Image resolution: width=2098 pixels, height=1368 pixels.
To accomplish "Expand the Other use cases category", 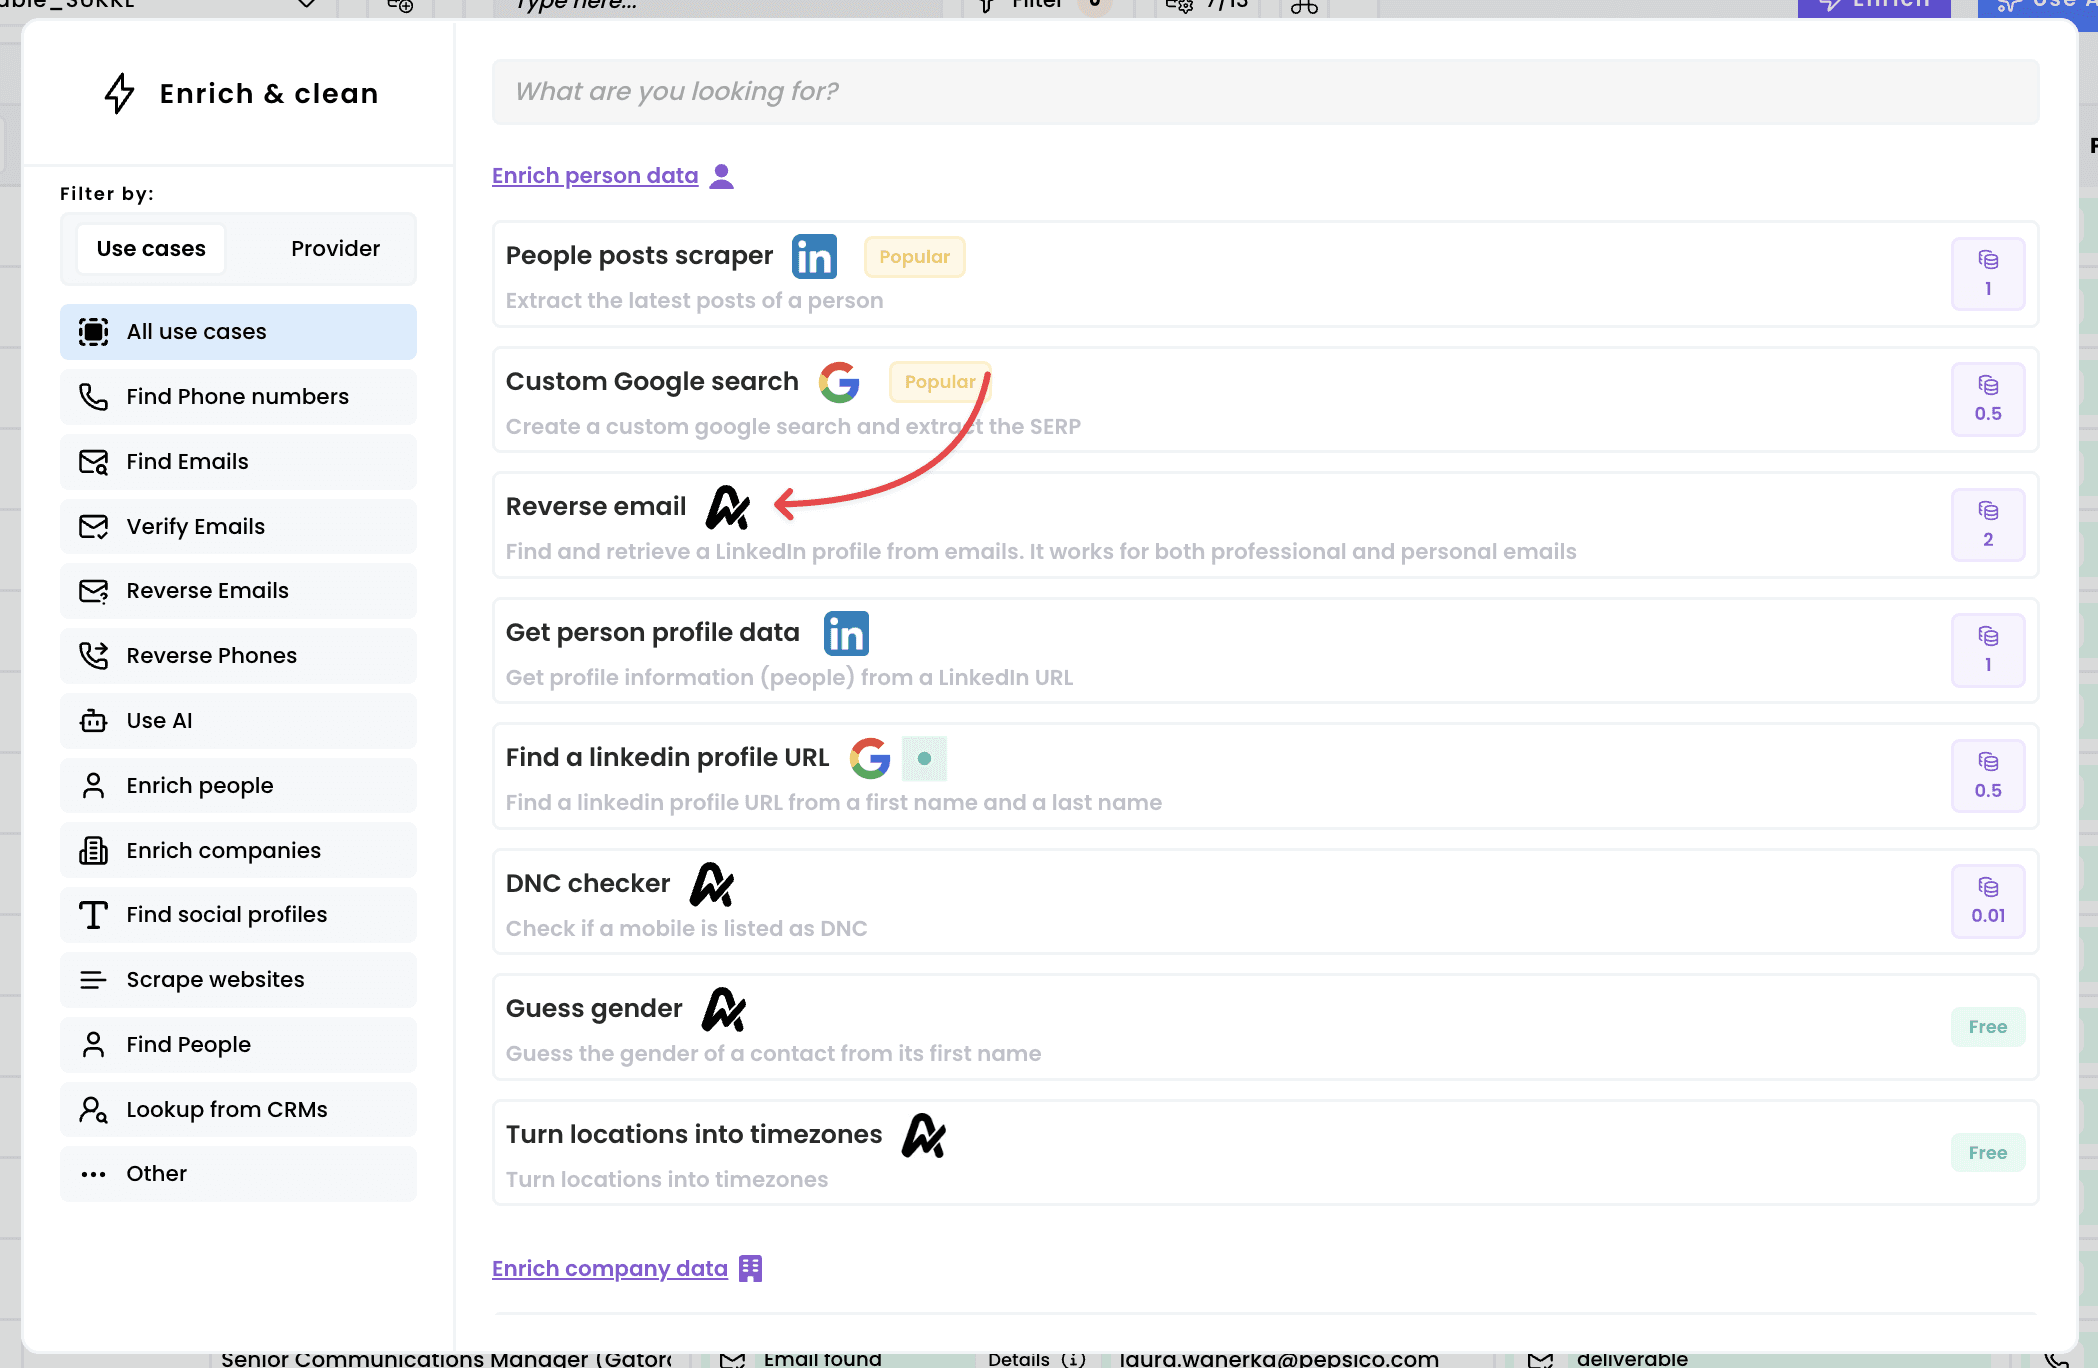I will pos(238,1174).
